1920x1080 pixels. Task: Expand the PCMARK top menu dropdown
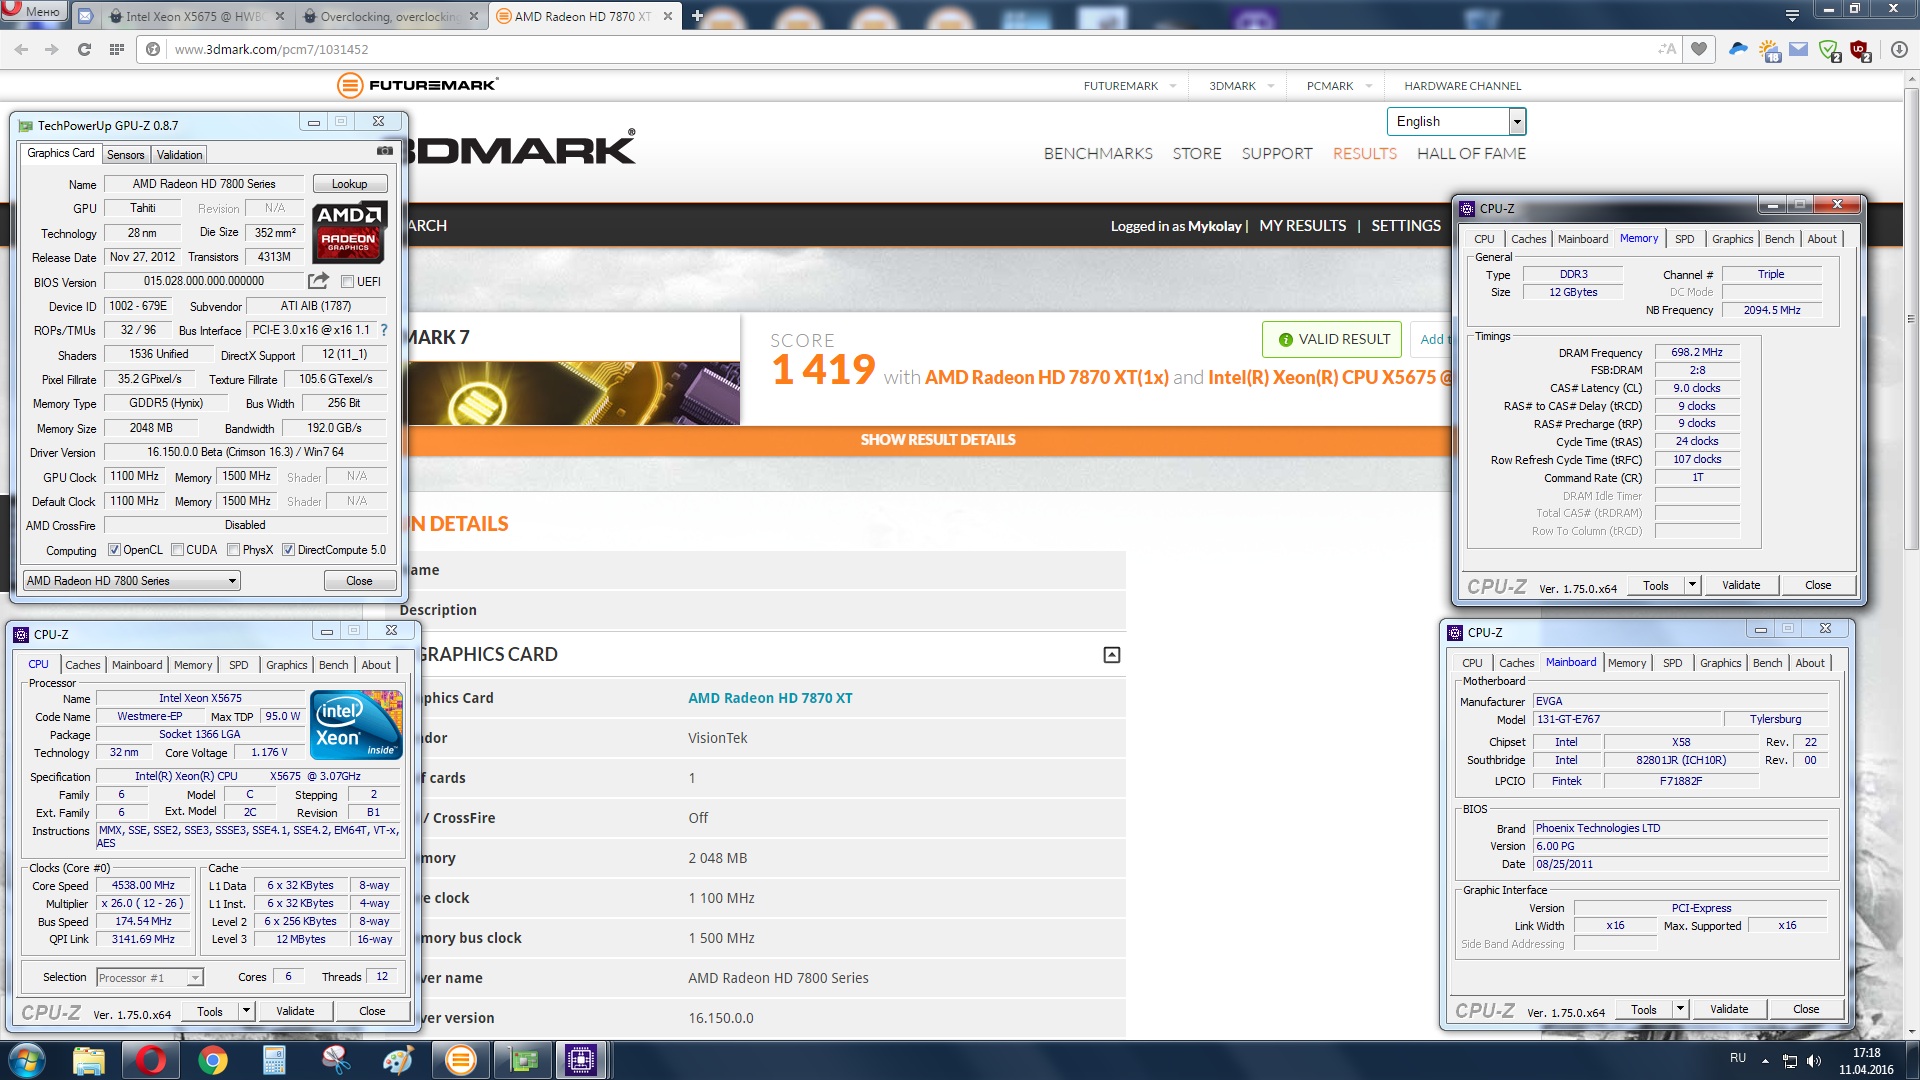click(1369, 86)
